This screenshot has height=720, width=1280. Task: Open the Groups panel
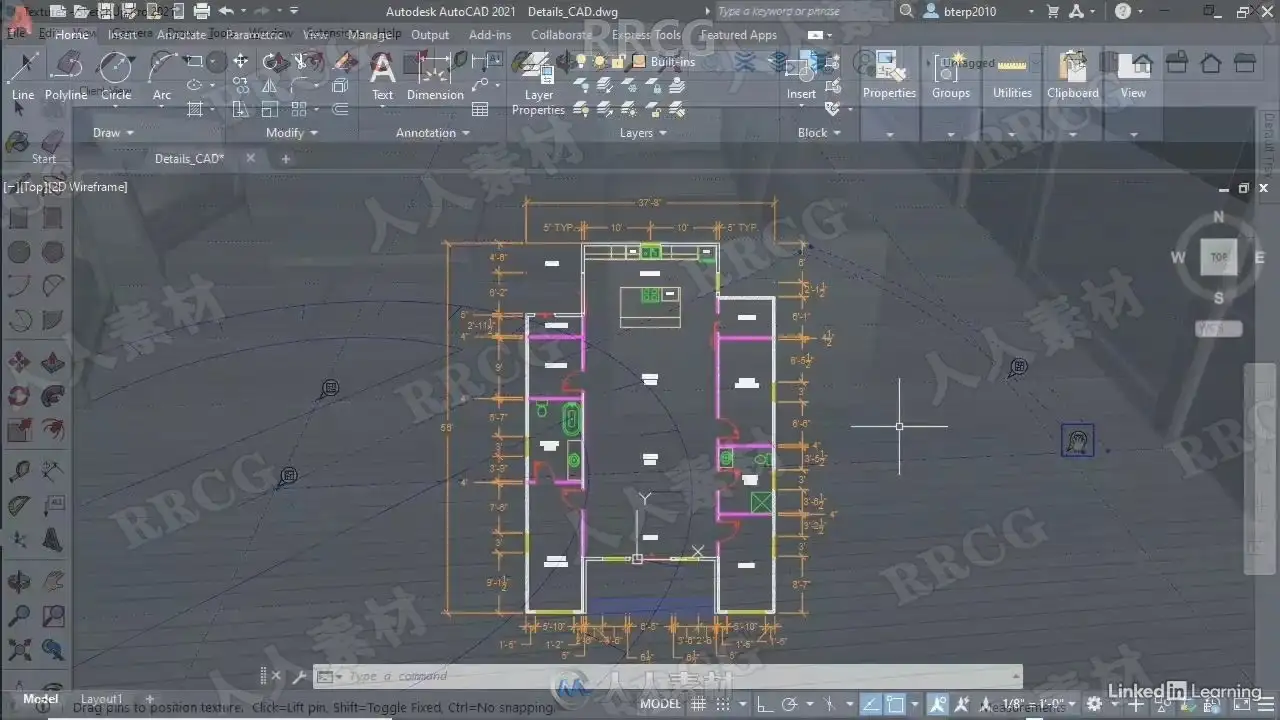951,75
